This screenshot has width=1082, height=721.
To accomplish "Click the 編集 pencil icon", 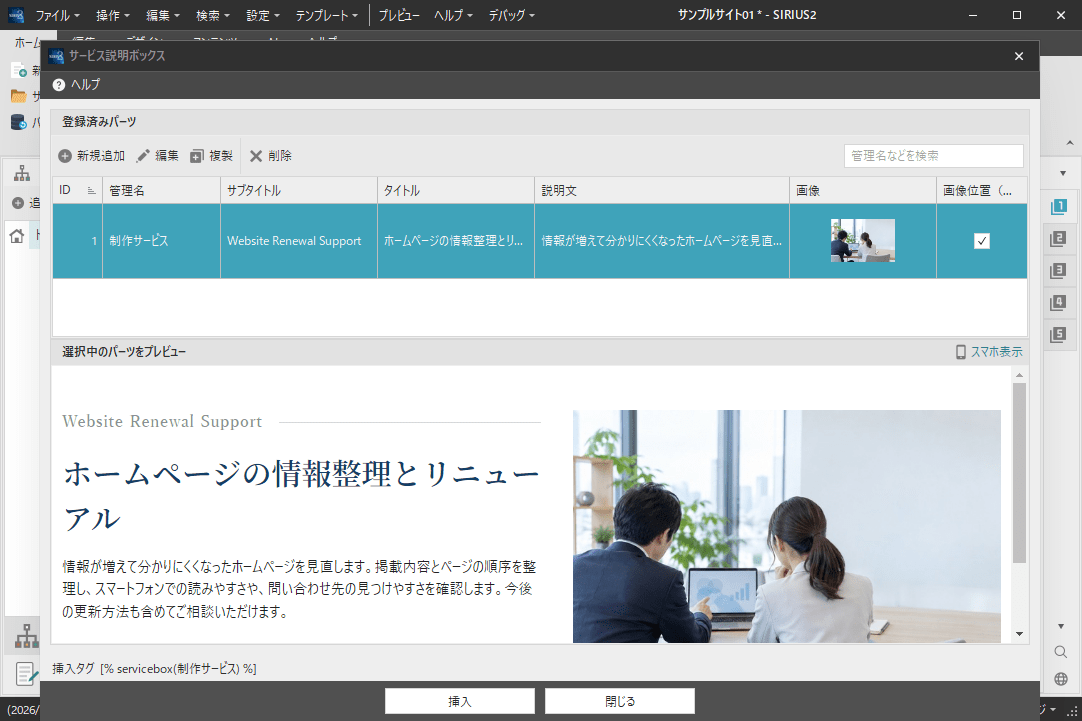I will pyautogui.click(x=143, y=156).
